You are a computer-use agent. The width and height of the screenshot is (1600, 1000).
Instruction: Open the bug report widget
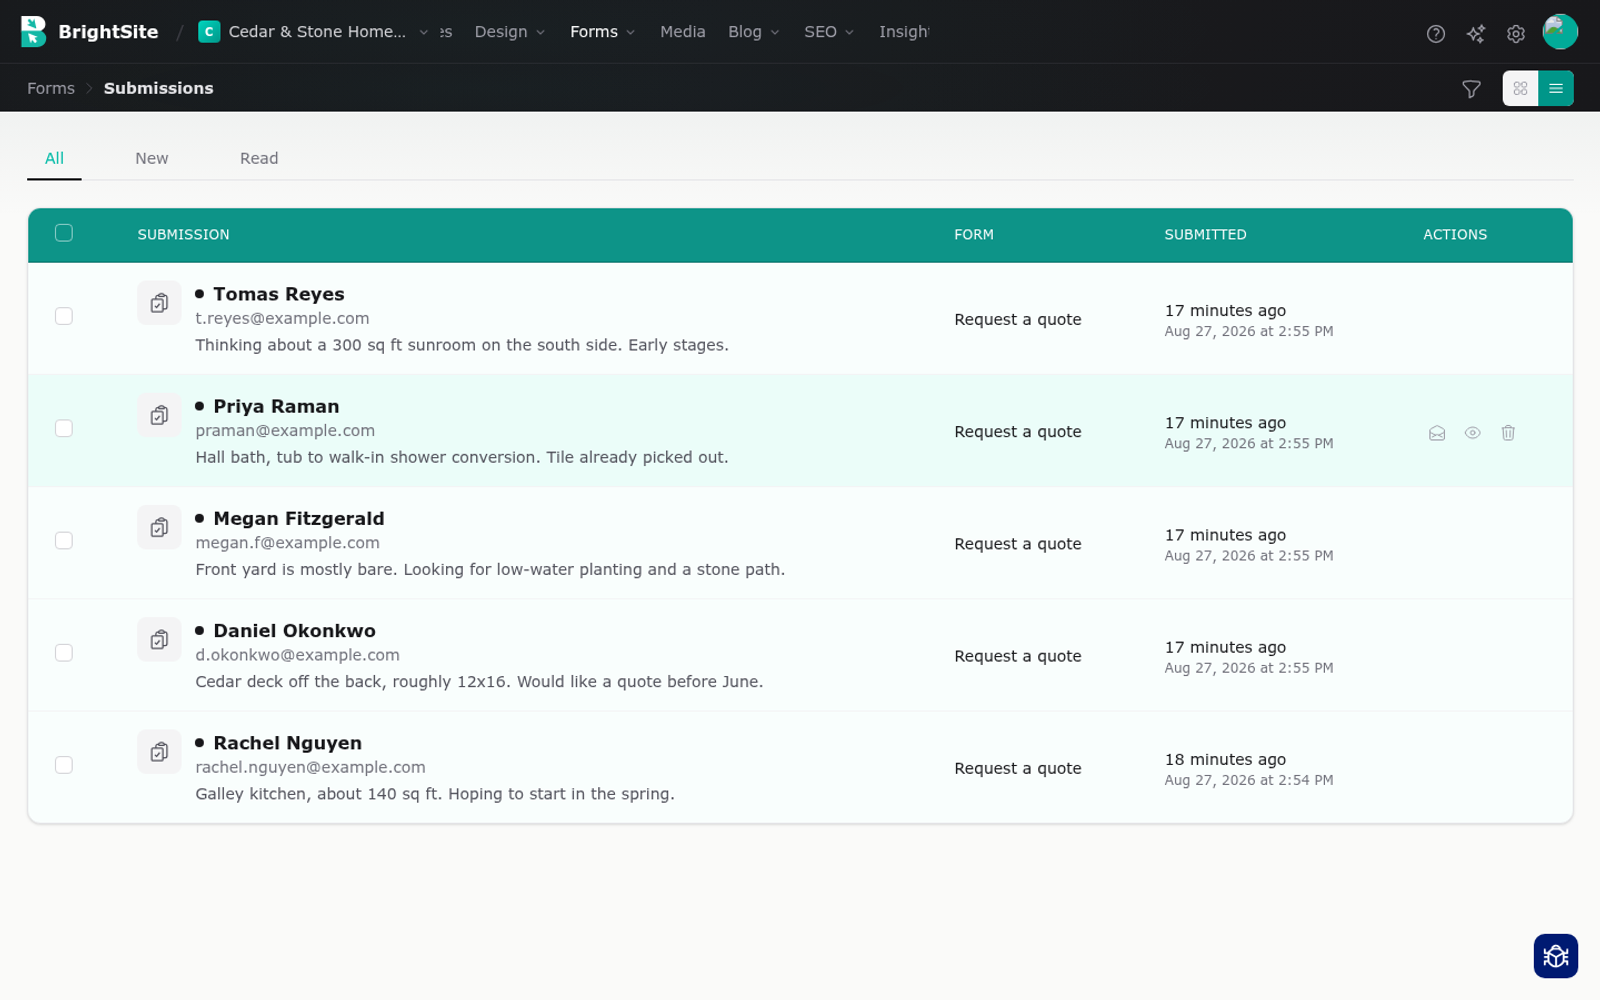click(1556, 956)
